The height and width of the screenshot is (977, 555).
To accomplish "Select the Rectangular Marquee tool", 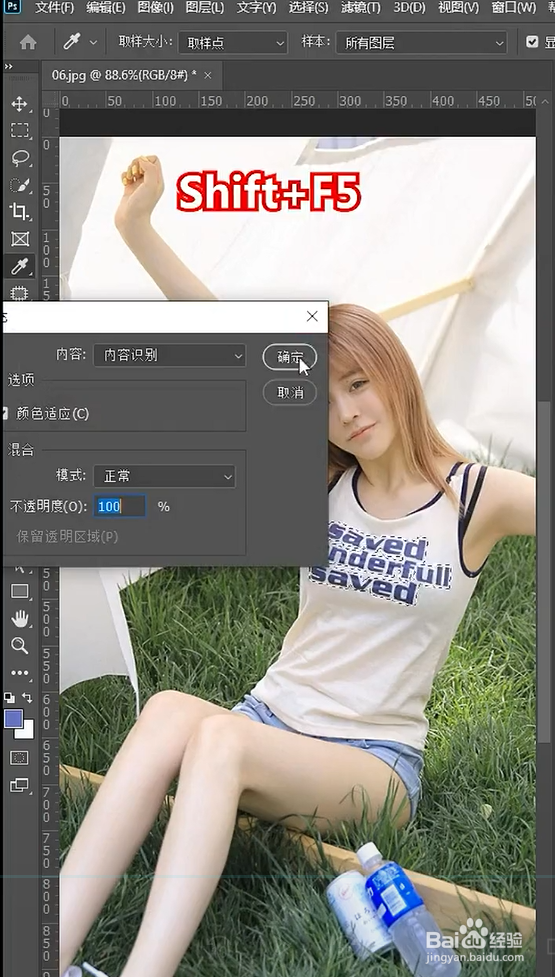I will coord(19,130).
